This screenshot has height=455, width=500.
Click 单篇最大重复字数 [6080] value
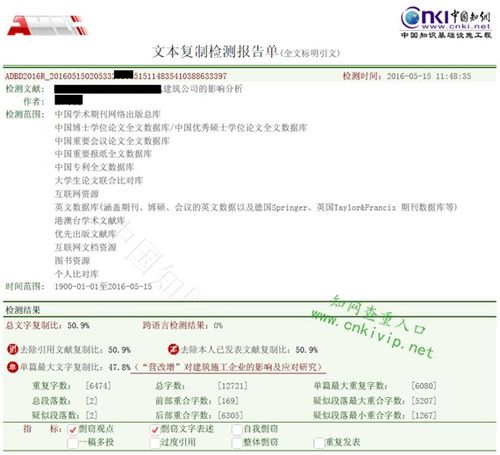click(424, 386)
